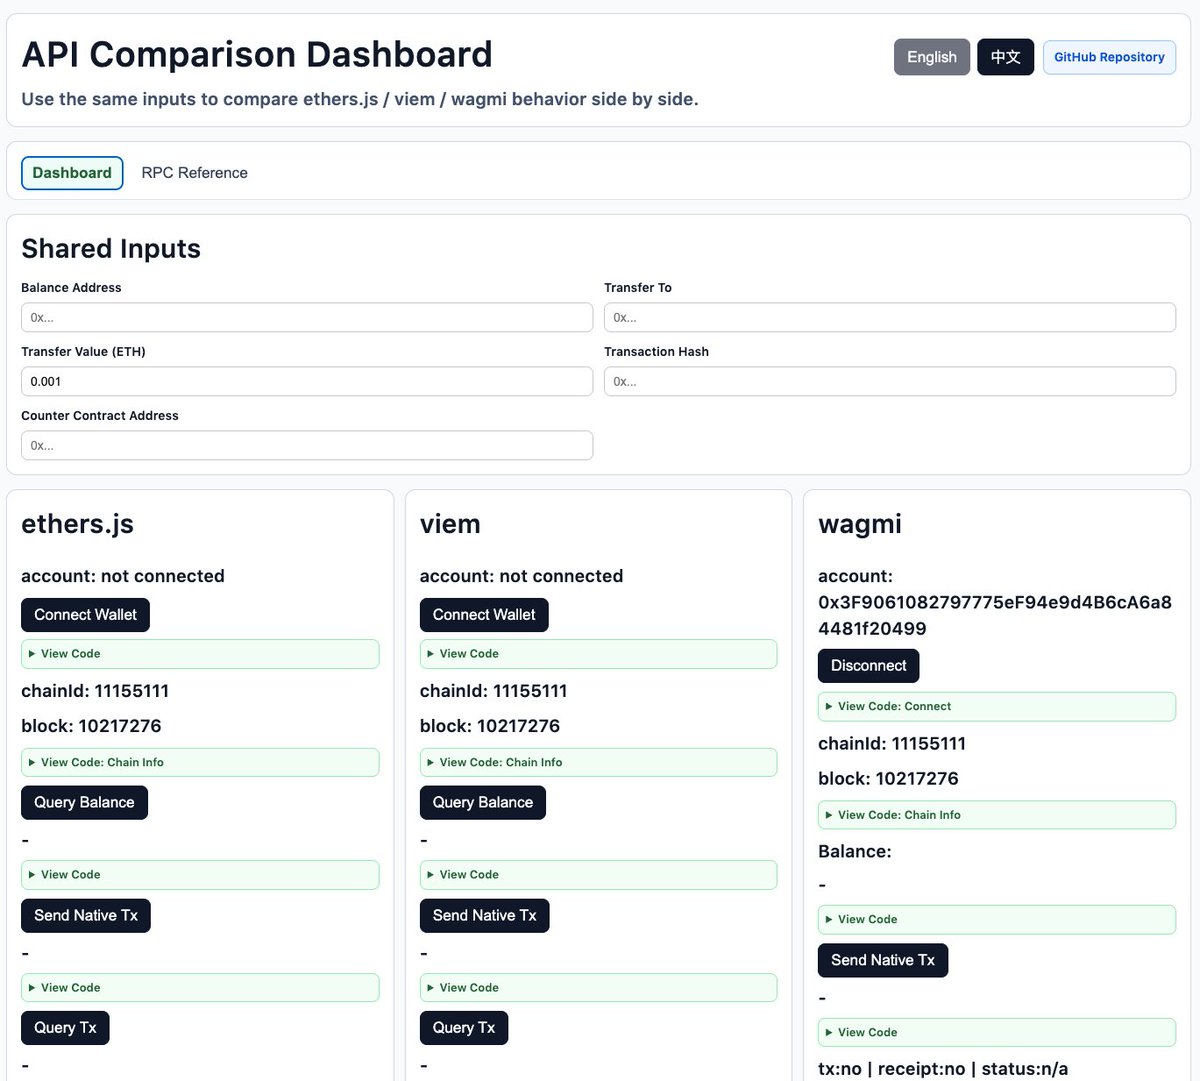Expand View Code under viem Connect Wallet

pyautogui.click(x=598, y=654)
